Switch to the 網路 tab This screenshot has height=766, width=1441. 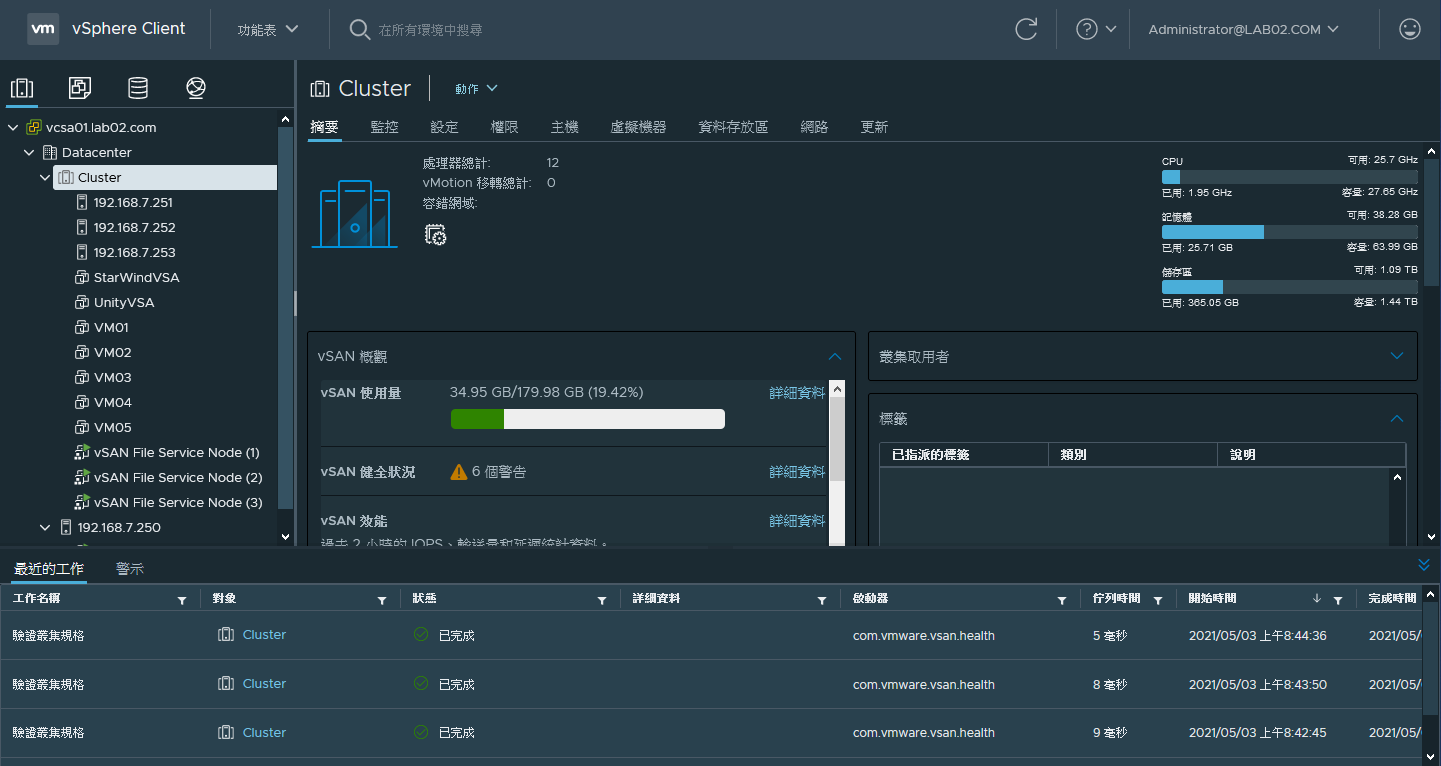(x=814, y=127)
